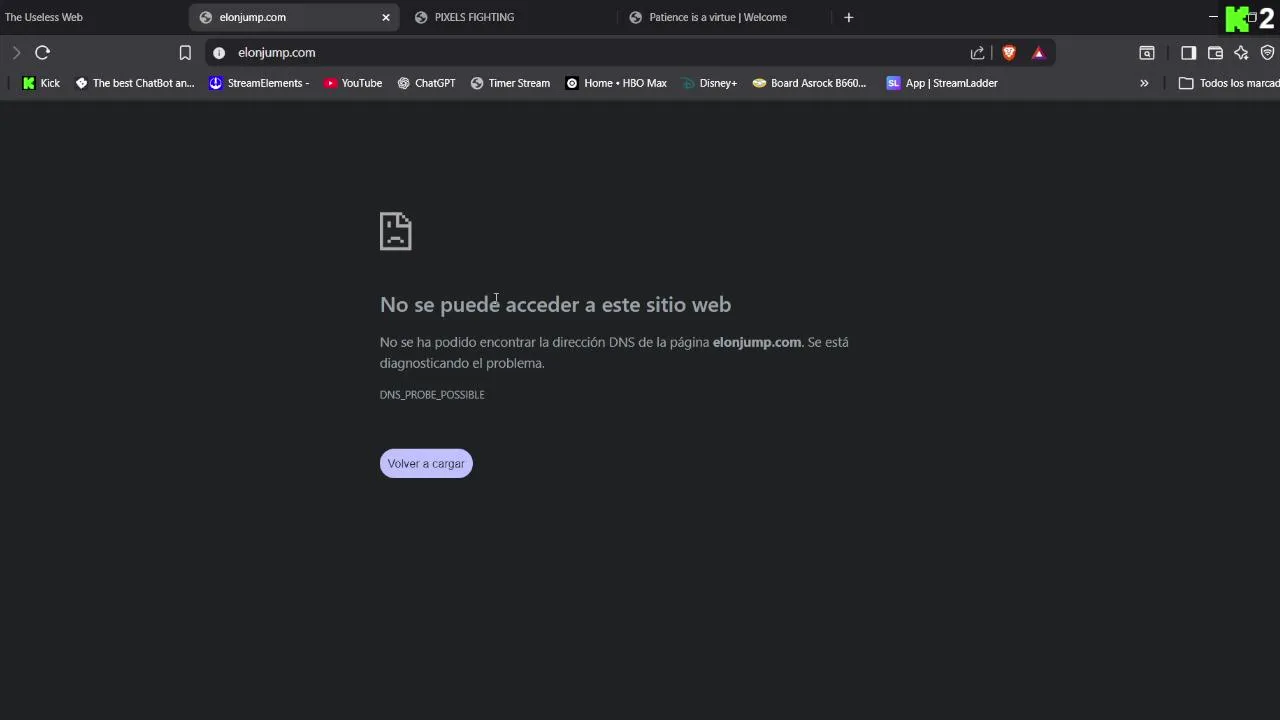Expand hidden bookmarks with the chevron

(1144, 83)
